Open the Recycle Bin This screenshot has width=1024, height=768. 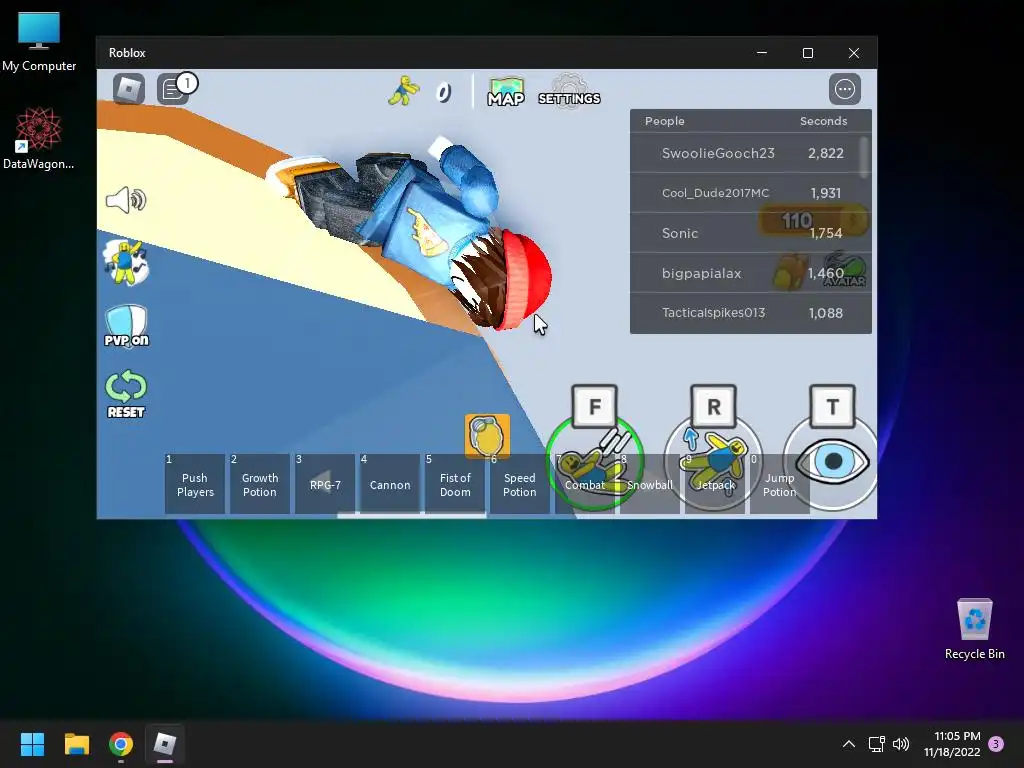[x=974, y=629]
